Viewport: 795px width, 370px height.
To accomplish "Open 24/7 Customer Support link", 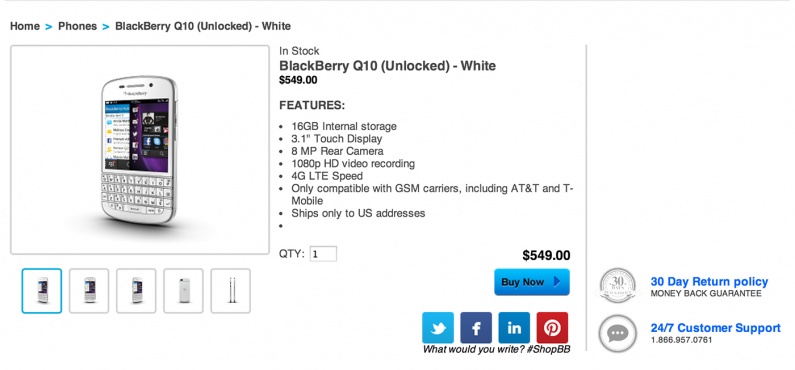I will pyautogui.click(x=715, y=328).
